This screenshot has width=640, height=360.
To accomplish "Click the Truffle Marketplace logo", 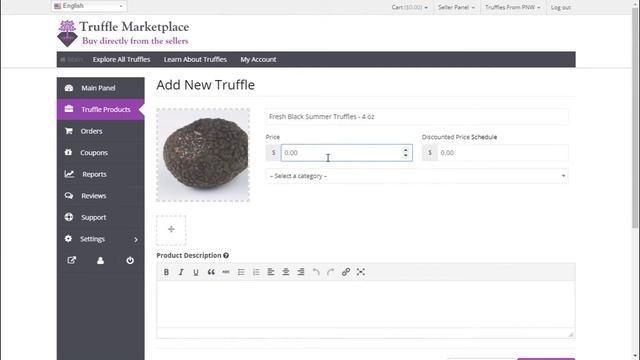I will 123,33.
